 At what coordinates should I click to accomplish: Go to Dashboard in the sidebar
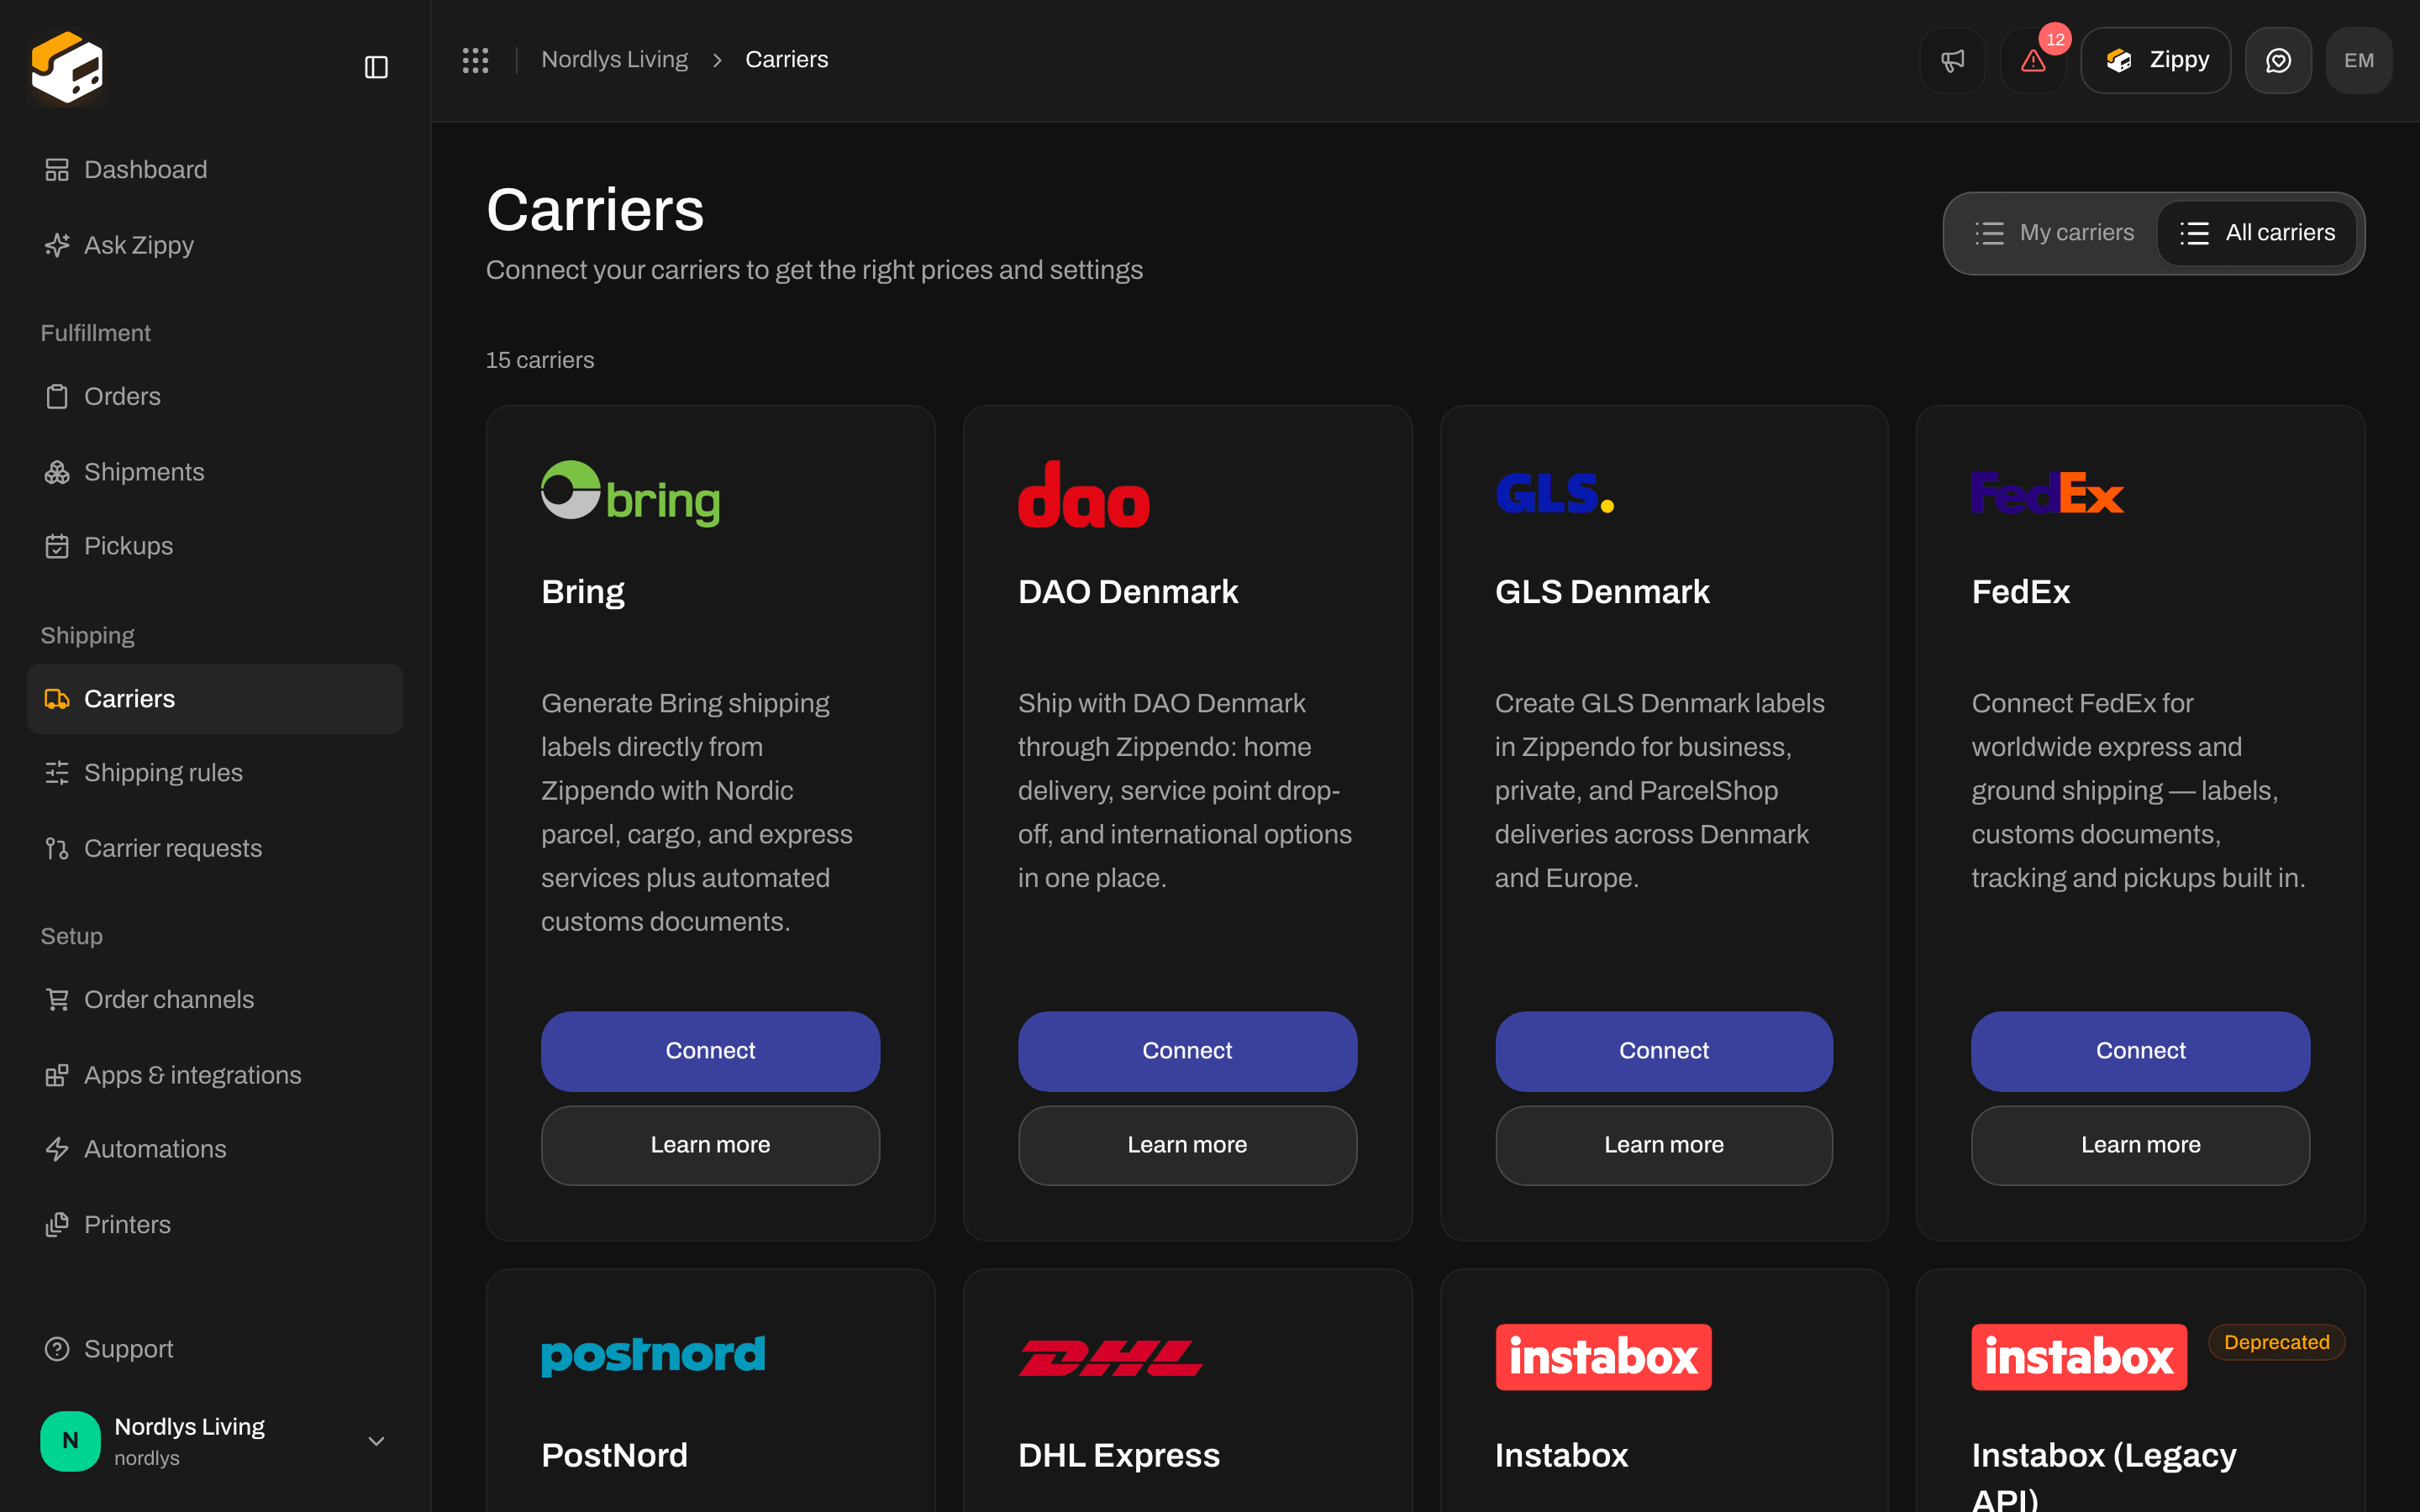[215, 170]
